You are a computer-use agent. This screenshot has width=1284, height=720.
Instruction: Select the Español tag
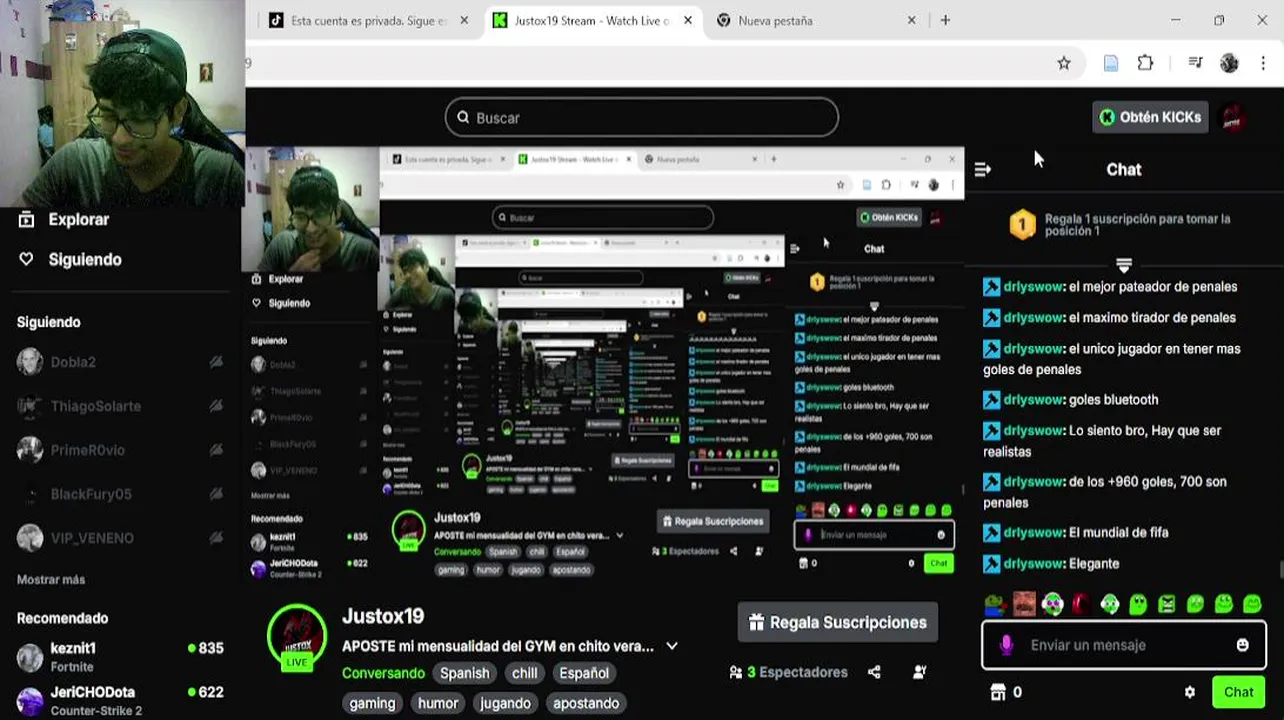click(584, 673)
